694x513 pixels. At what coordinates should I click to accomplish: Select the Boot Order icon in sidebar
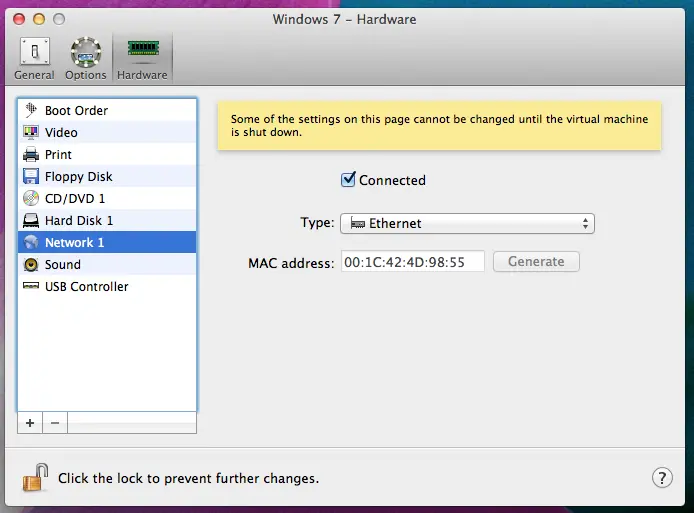pos(30,111)
